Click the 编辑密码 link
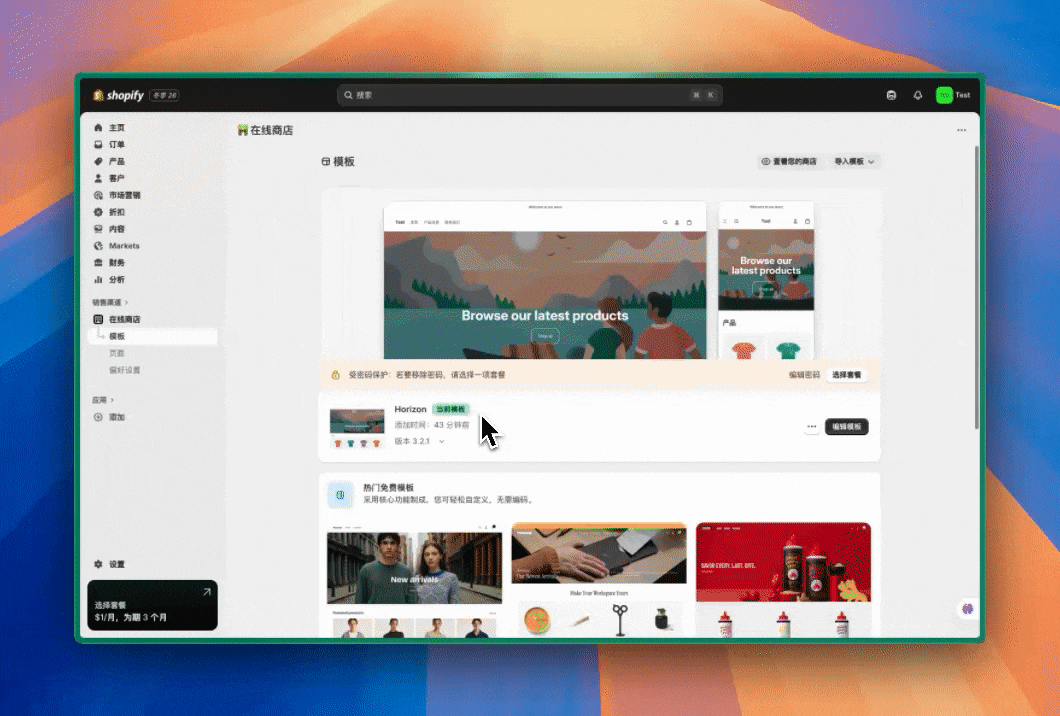The width and height of the screenshot is (1060, 716). [804, 375]
